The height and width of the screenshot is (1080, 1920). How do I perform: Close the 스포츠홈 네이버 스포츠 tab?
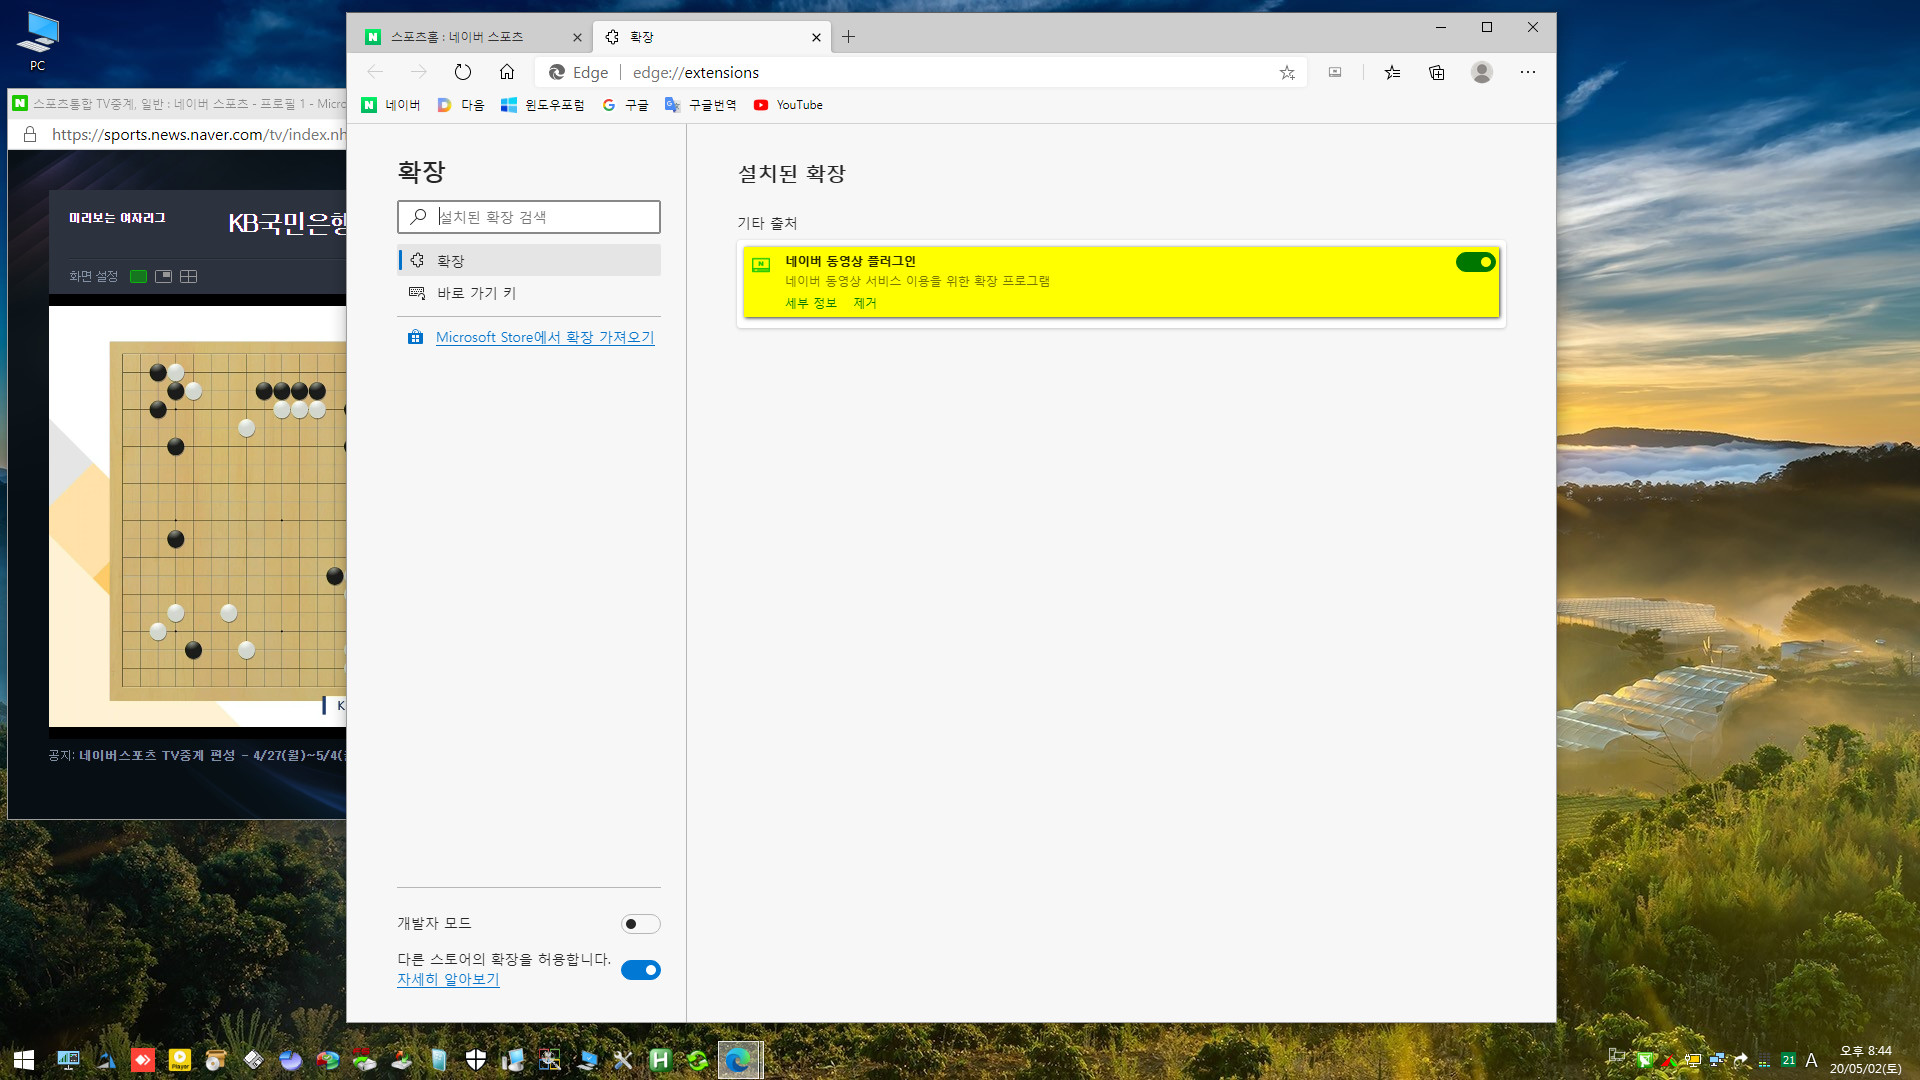click(x=577, y=37)
